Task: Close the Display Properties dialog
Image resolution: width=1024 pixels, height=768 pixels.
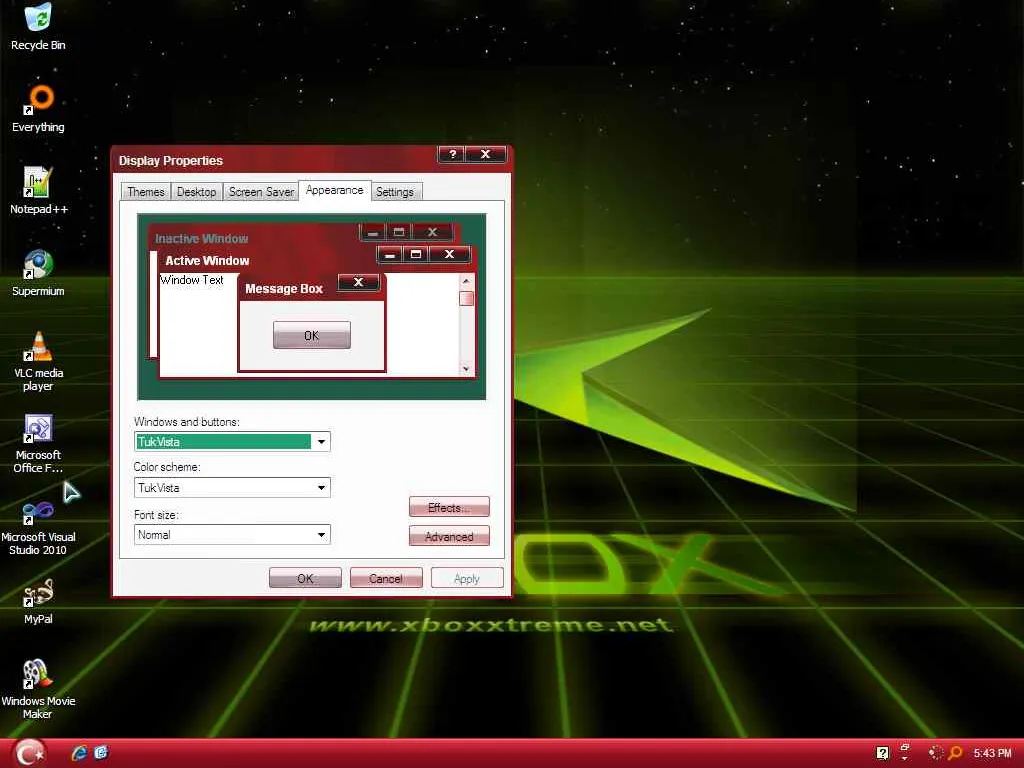Action: pyautogui.click(x=485, y=154)
